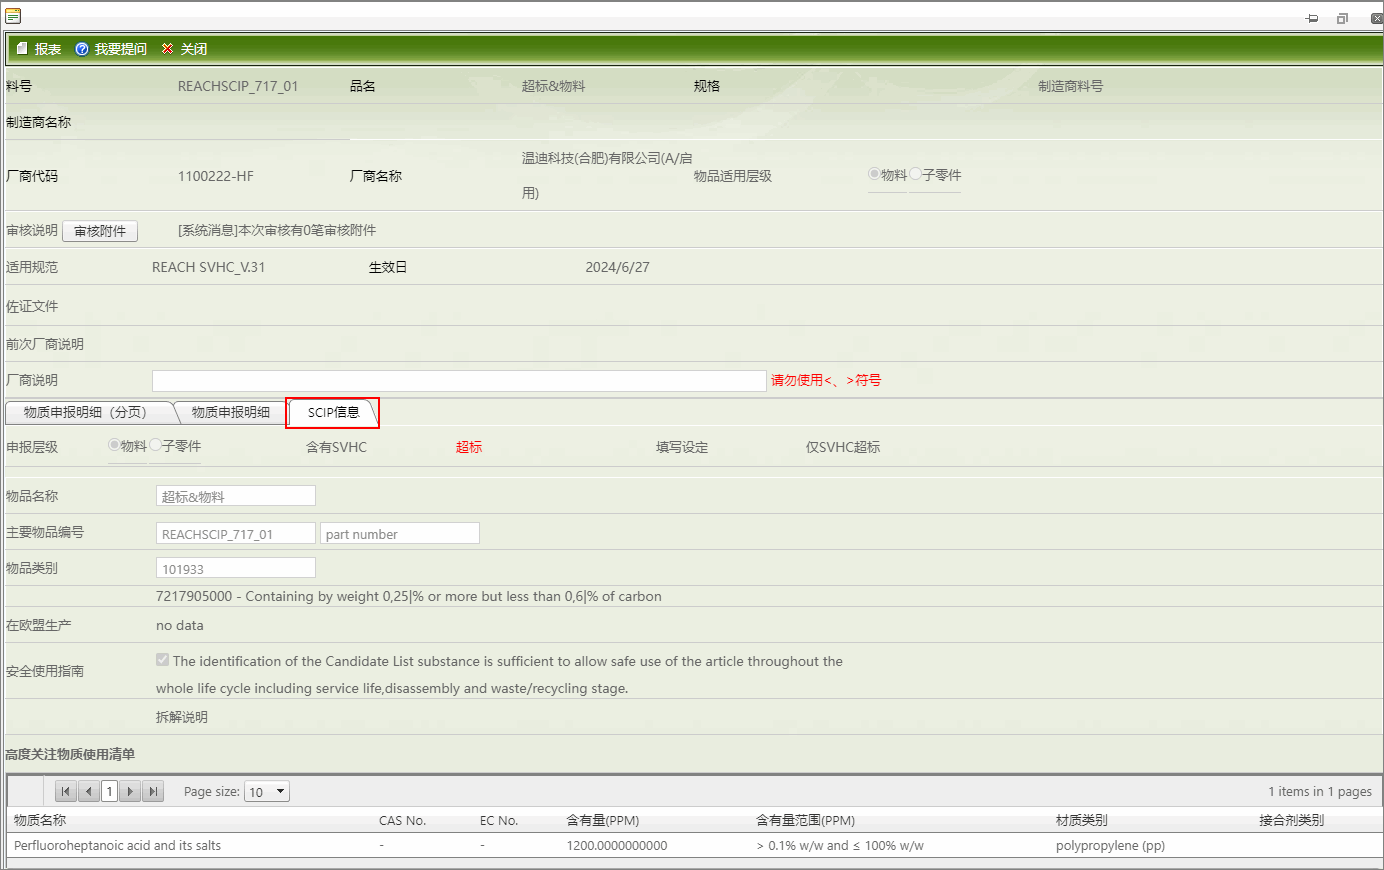1384x870 pixels.
Task: Click the window document icon in title bar
Action: 13,16
